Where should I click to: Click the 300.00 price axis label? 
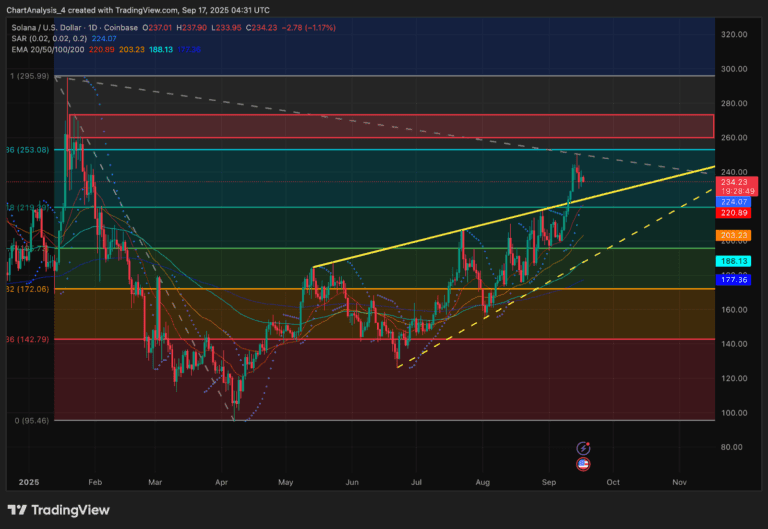point(734,69)
